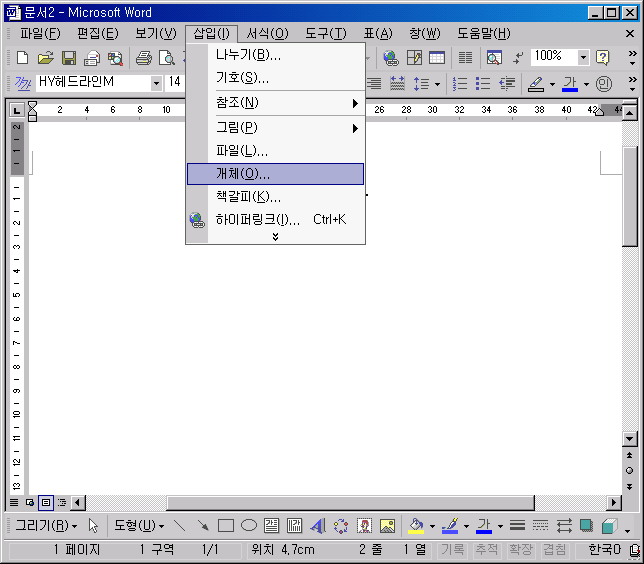Expand the highlight color dropdown arrow
Image resolution: width=644 pixels, height=564 pixels.
pos(552,84)
